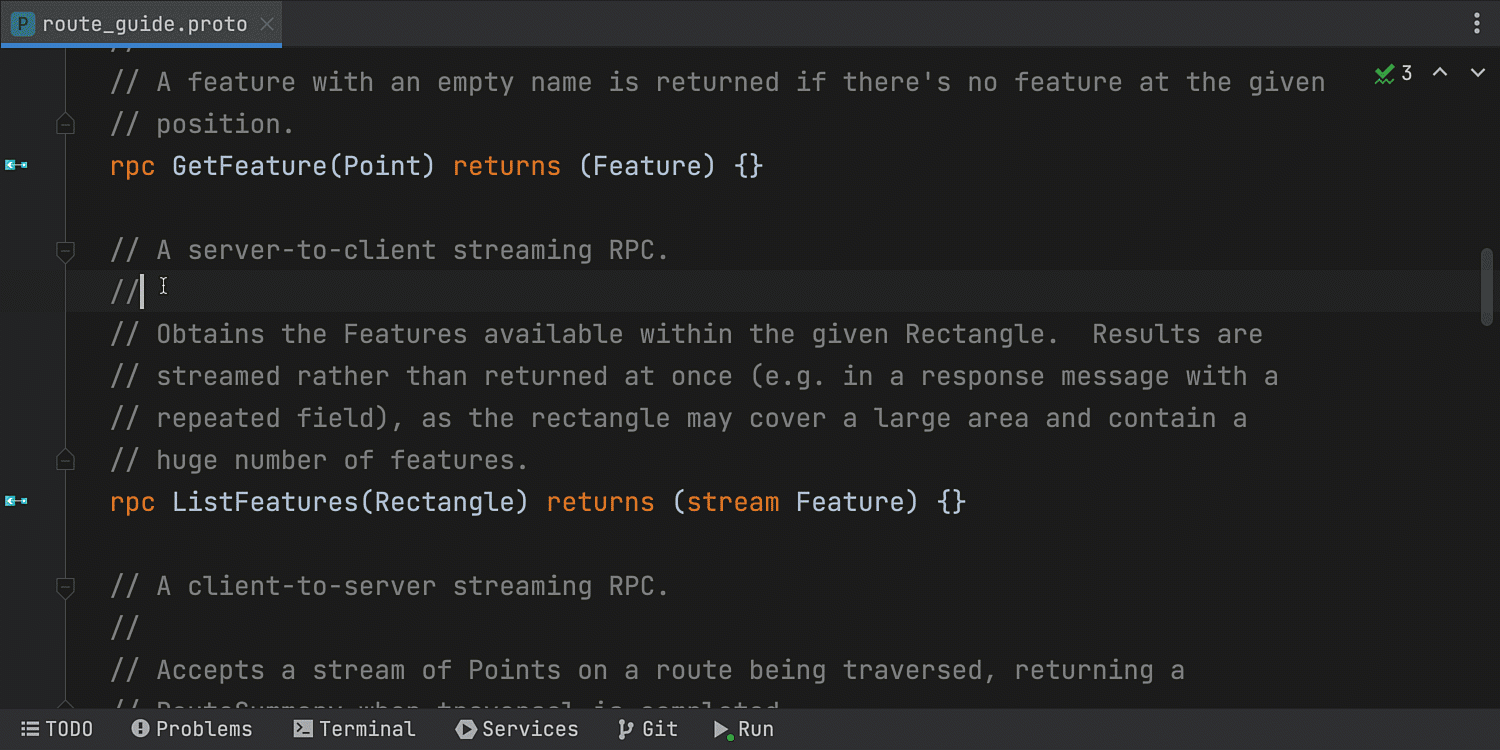Image resolution: width=1500 pixels, height=750 pixels.
Task: Click the proto file icon on the tab
Action: [x=22, y=24]
